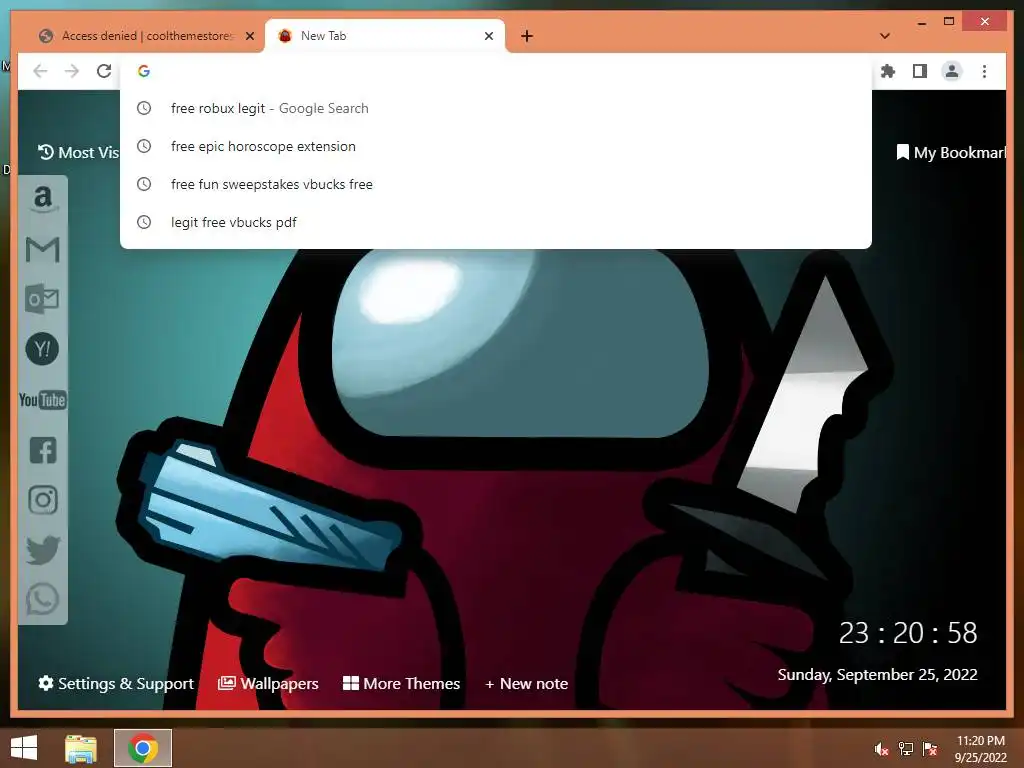Open the Gmail shortcut icon

[42, 249]
